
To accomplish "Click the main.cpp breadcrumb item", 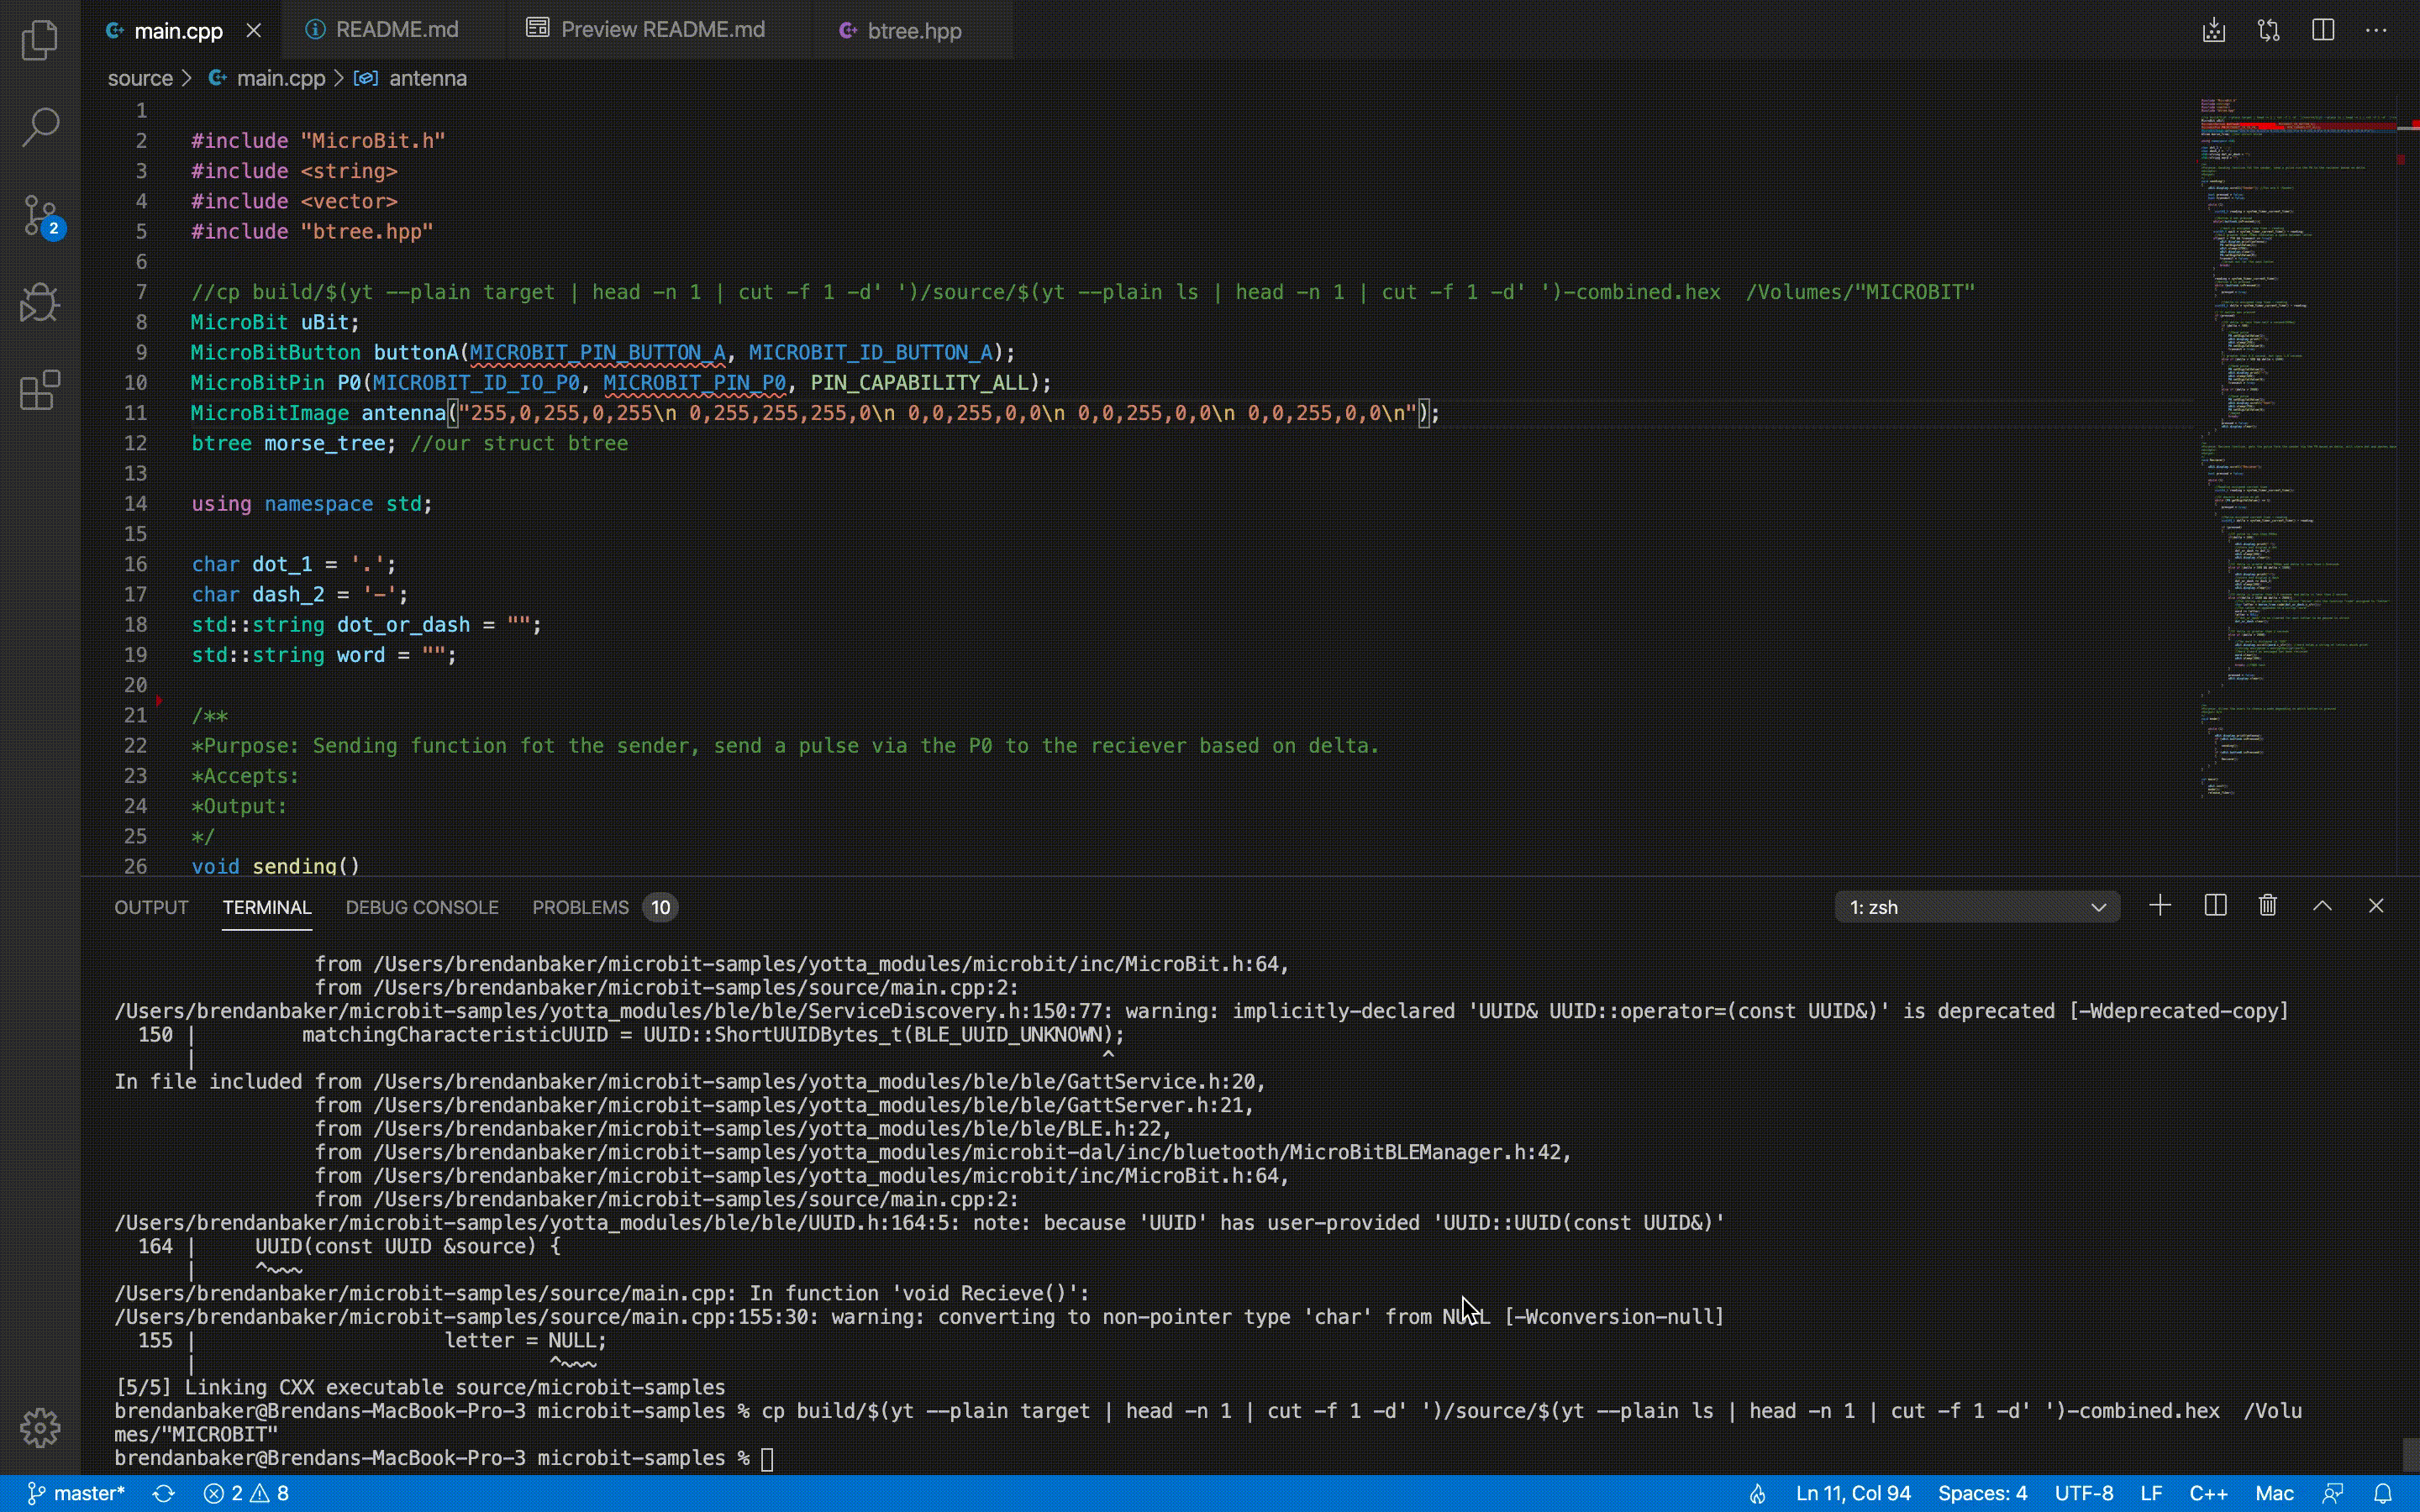I will point(280,78).
